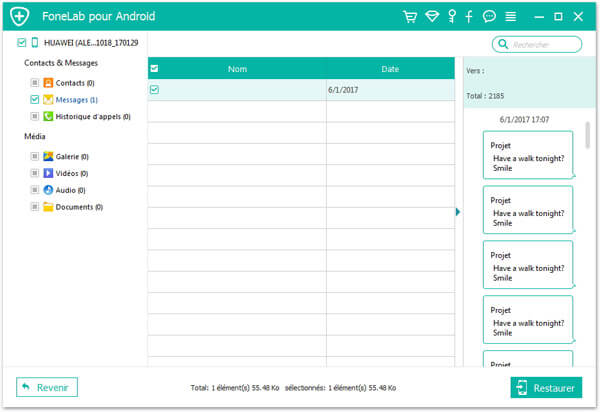Click the Restaurer button
Viewport: 600px width, 412px height.
coord(546,388)
